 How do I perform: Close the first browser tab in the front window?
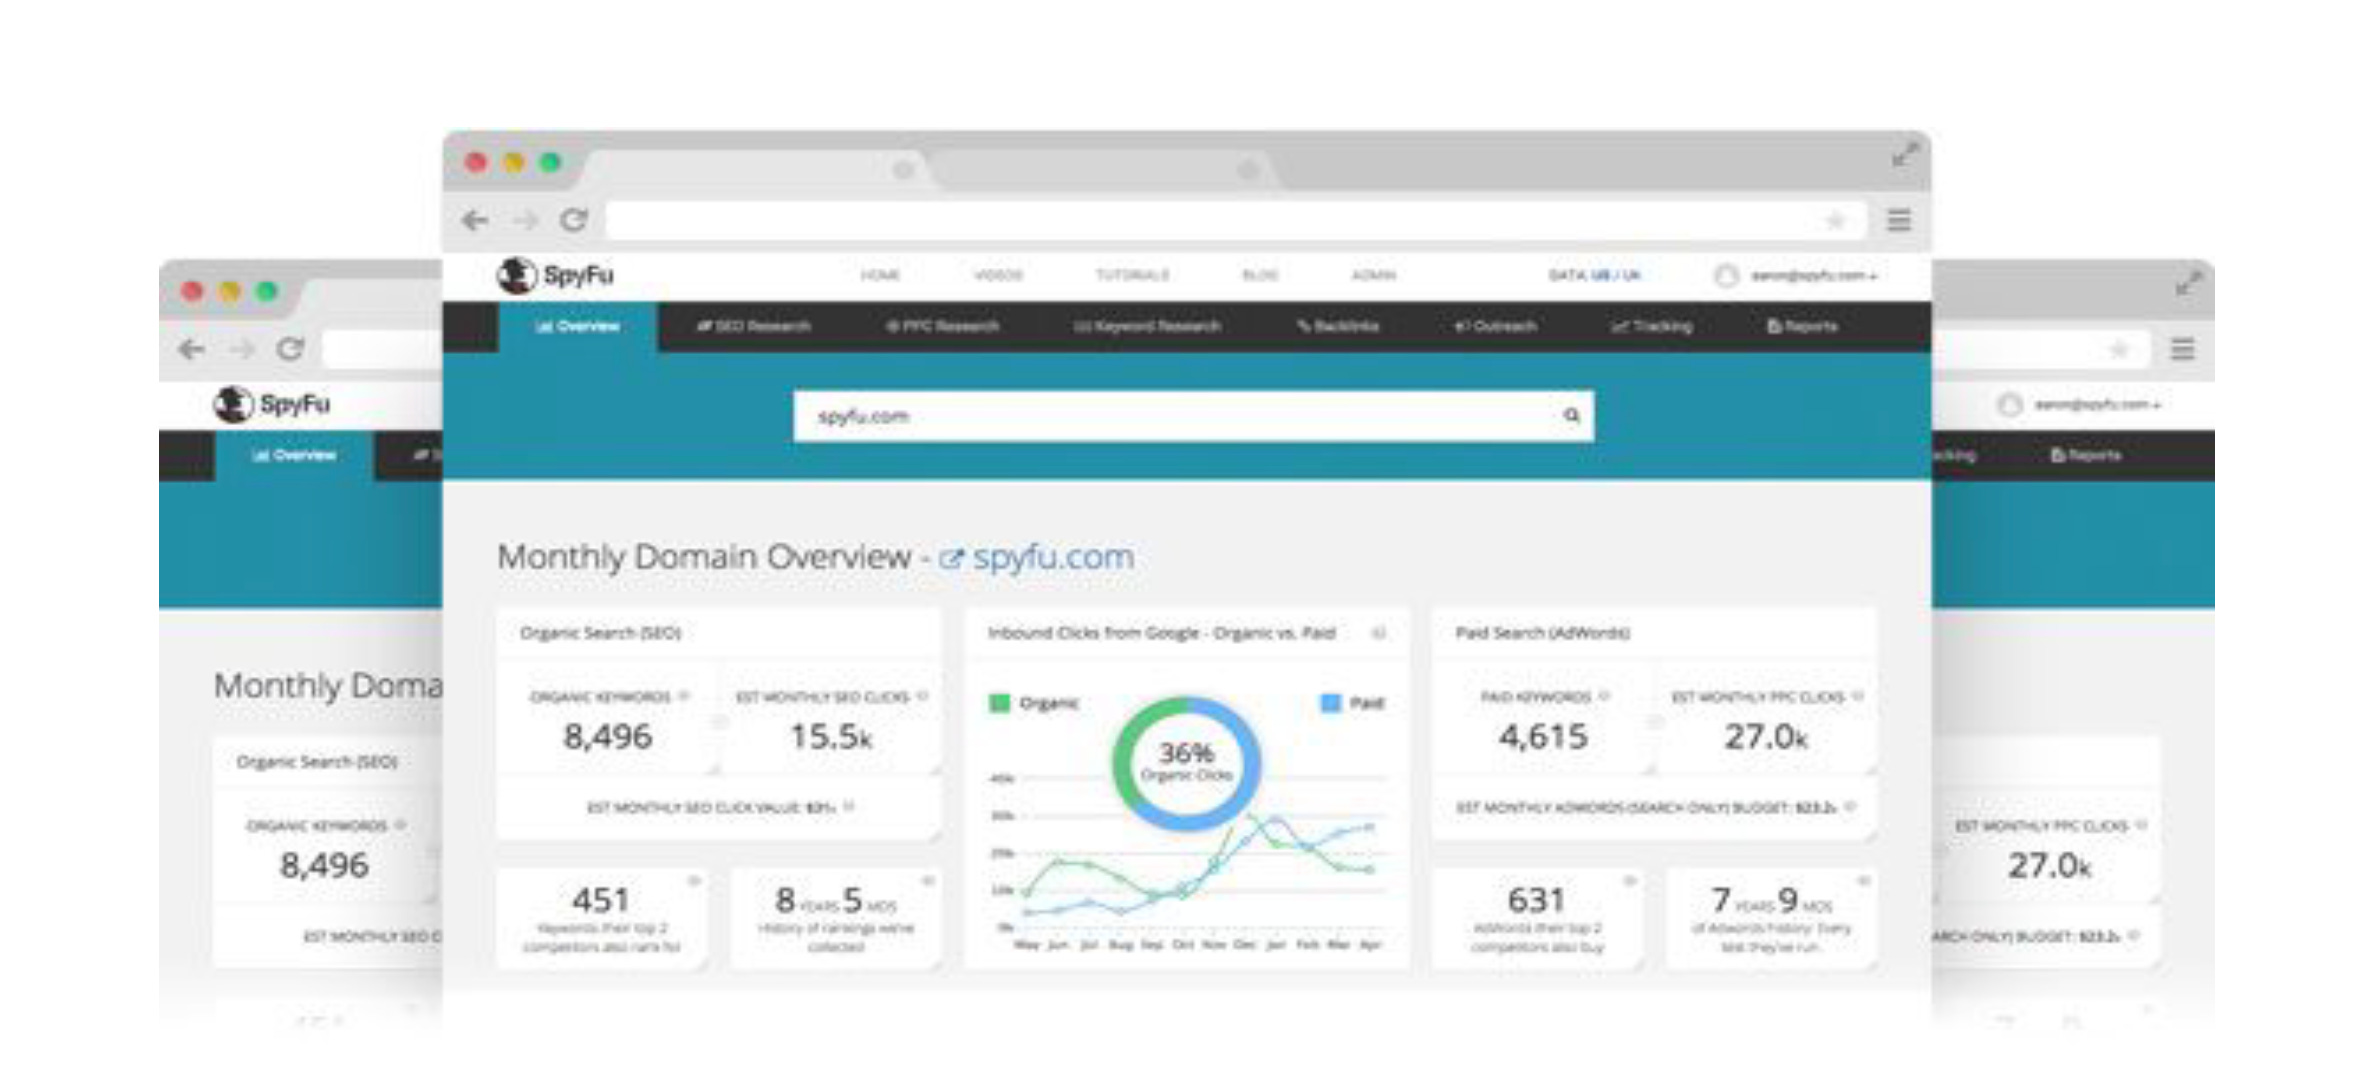pyautogui.click(x=903, y=170)
